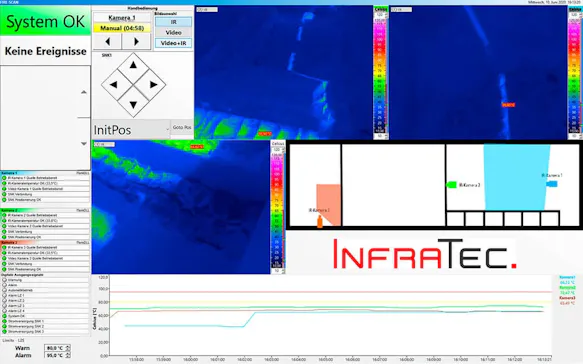Click into the Warn temperature field
This screenshot has height=364, width=583.
pos(54,348)
